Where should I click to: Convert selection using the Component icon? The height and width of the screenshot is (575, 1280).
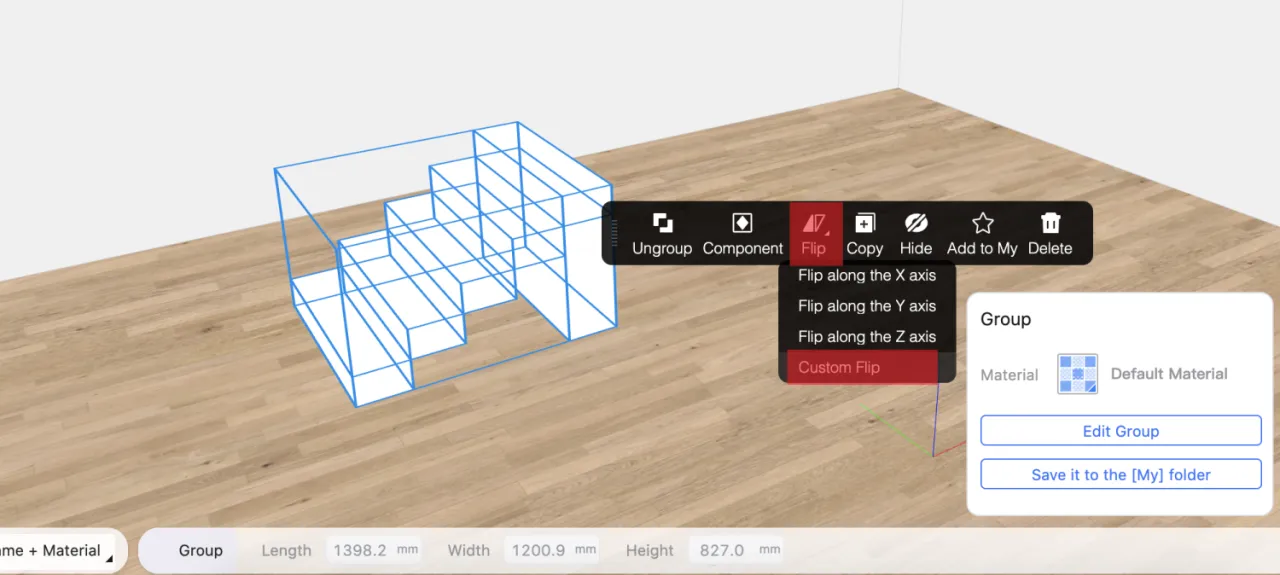pos(742,223)
